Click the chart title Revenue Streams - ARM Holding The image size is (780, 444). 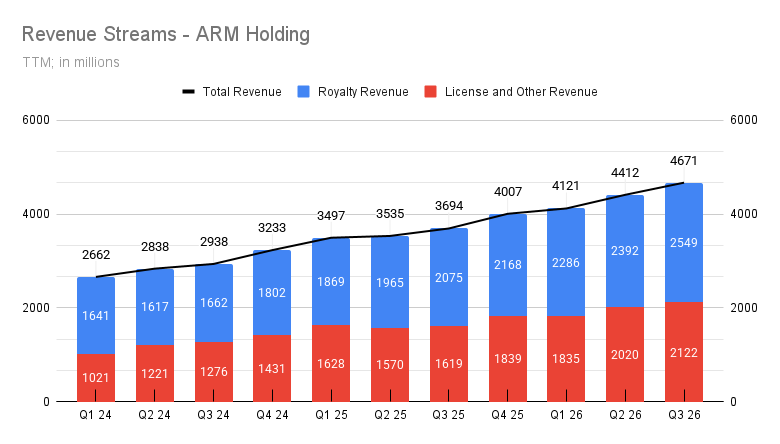coord(165,34)
